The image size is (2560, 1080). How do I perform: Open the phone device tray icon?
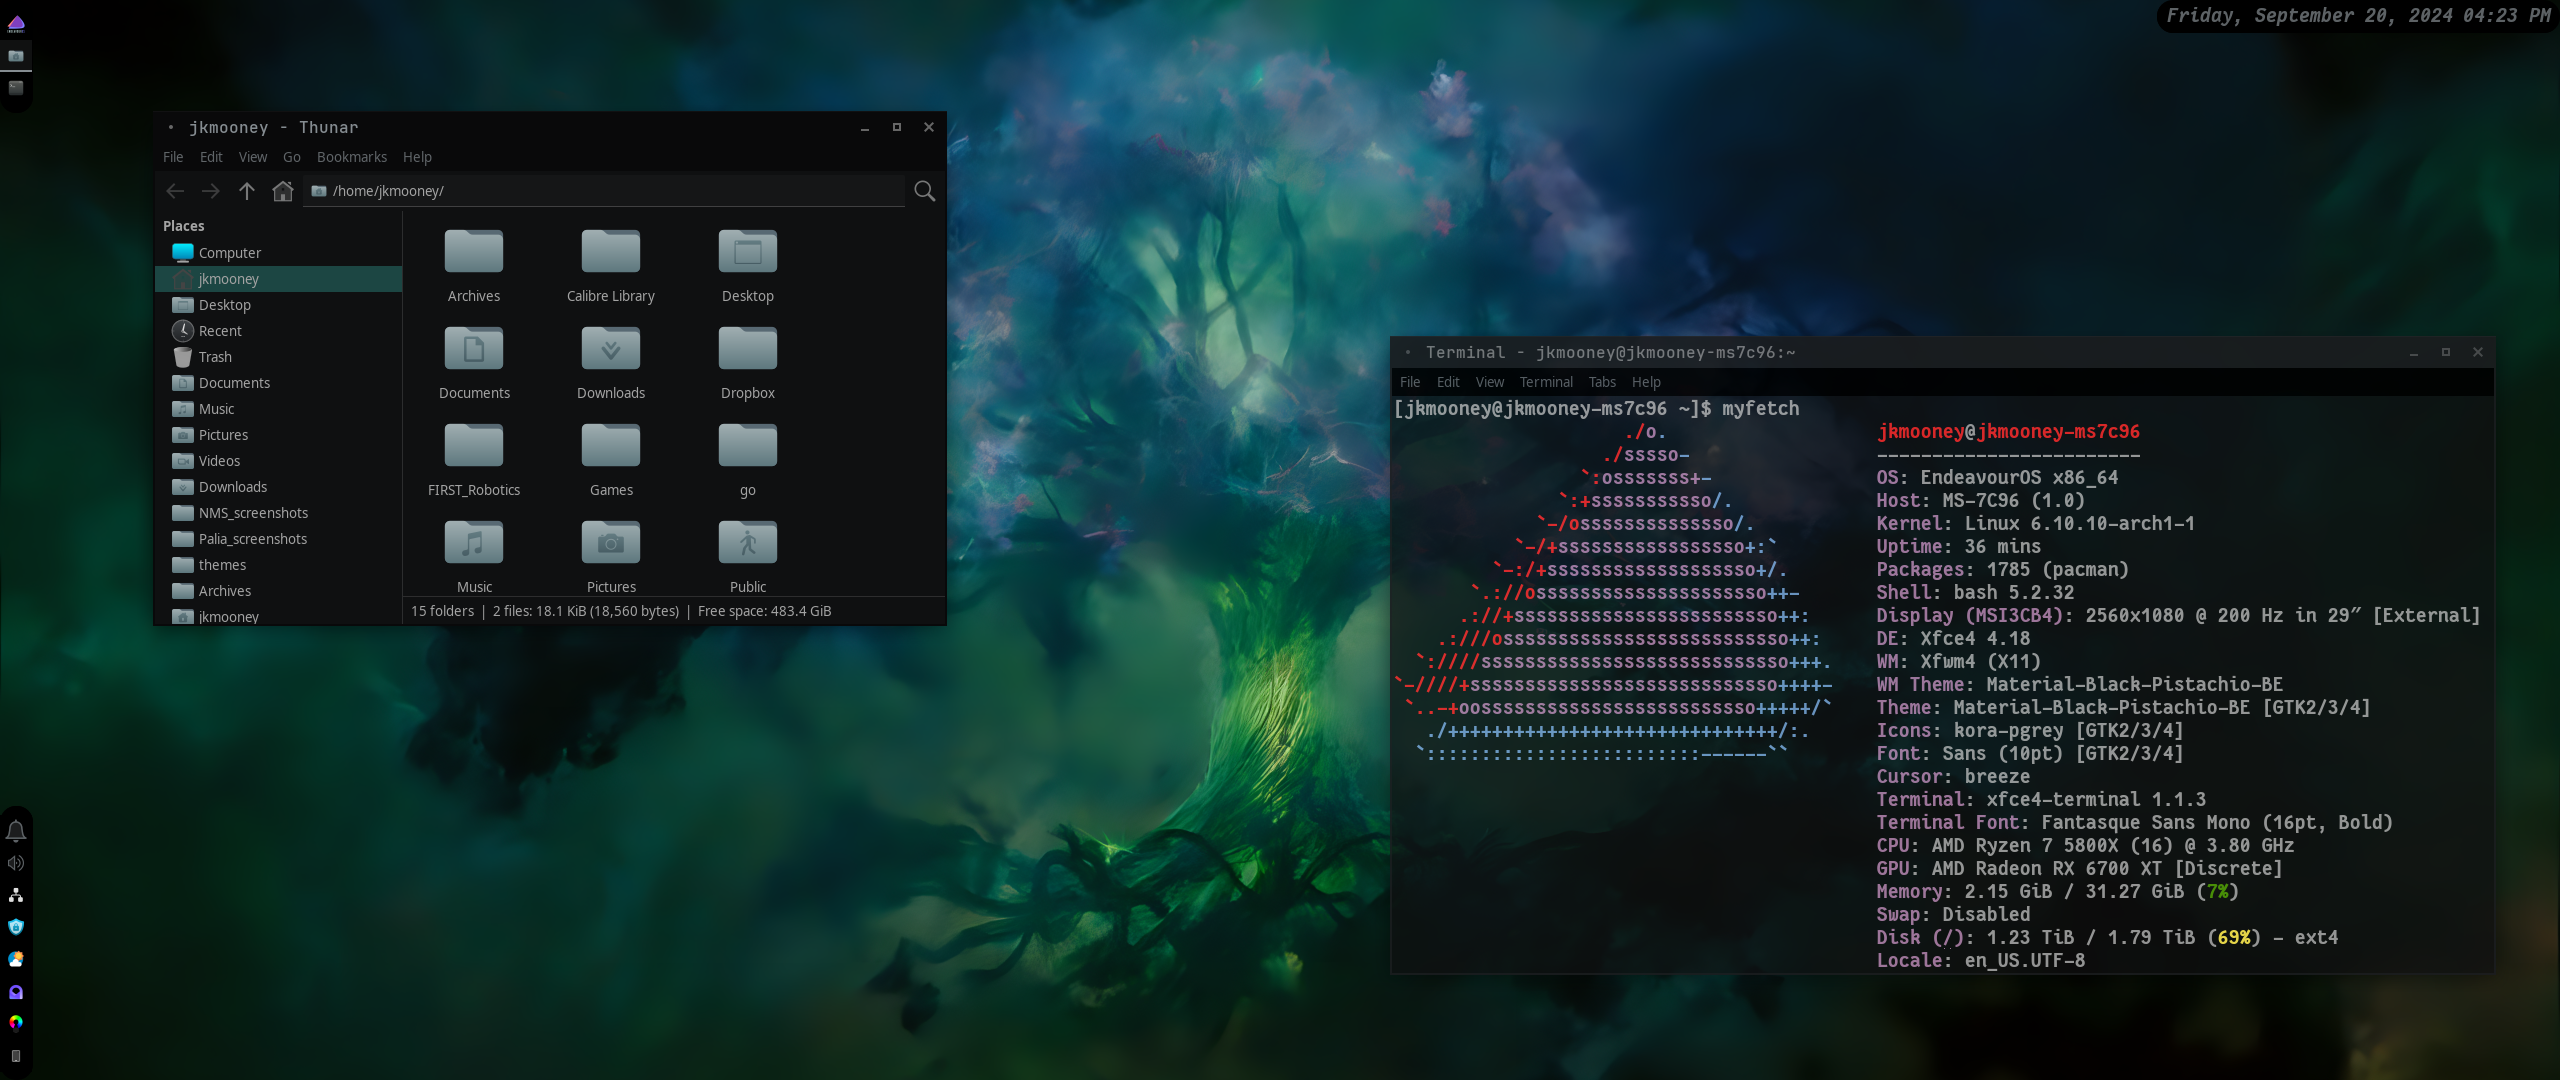click(16, 1055)
